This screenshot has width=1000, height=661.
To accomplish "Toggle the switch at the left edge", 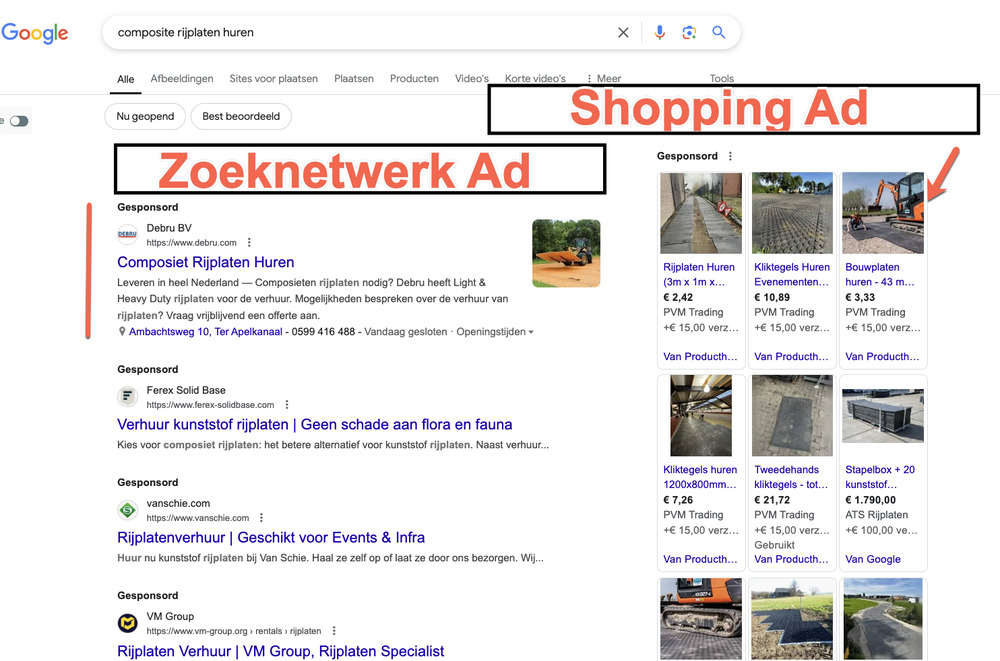I will [x=19, y=121].
